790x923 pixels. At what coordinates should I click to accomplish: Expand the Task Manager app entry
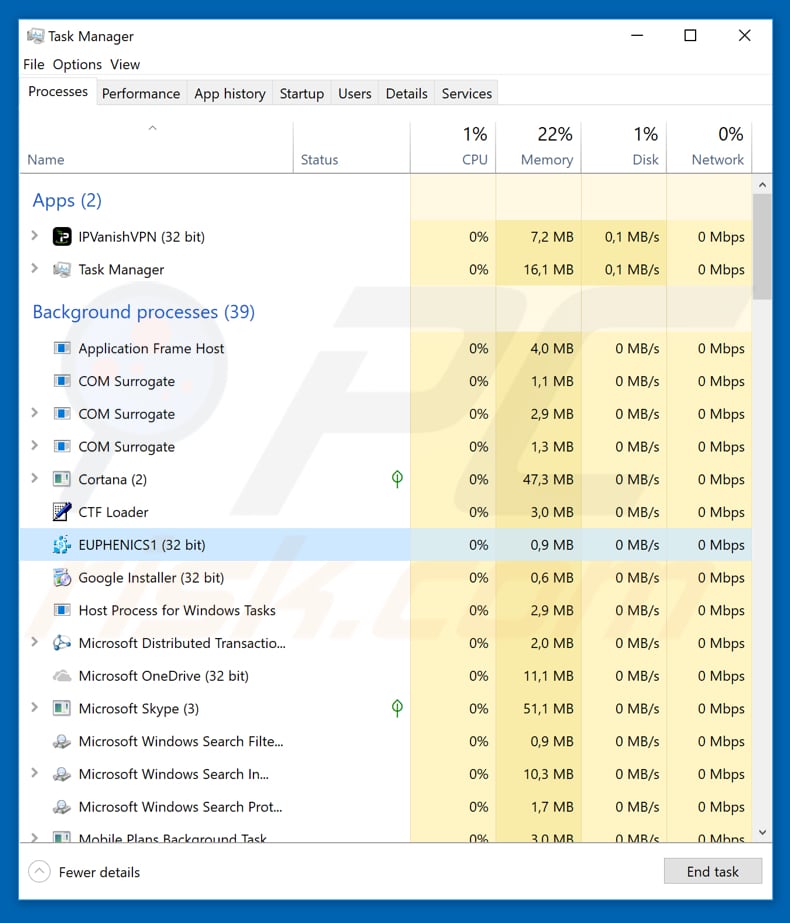tap(35, 269)
